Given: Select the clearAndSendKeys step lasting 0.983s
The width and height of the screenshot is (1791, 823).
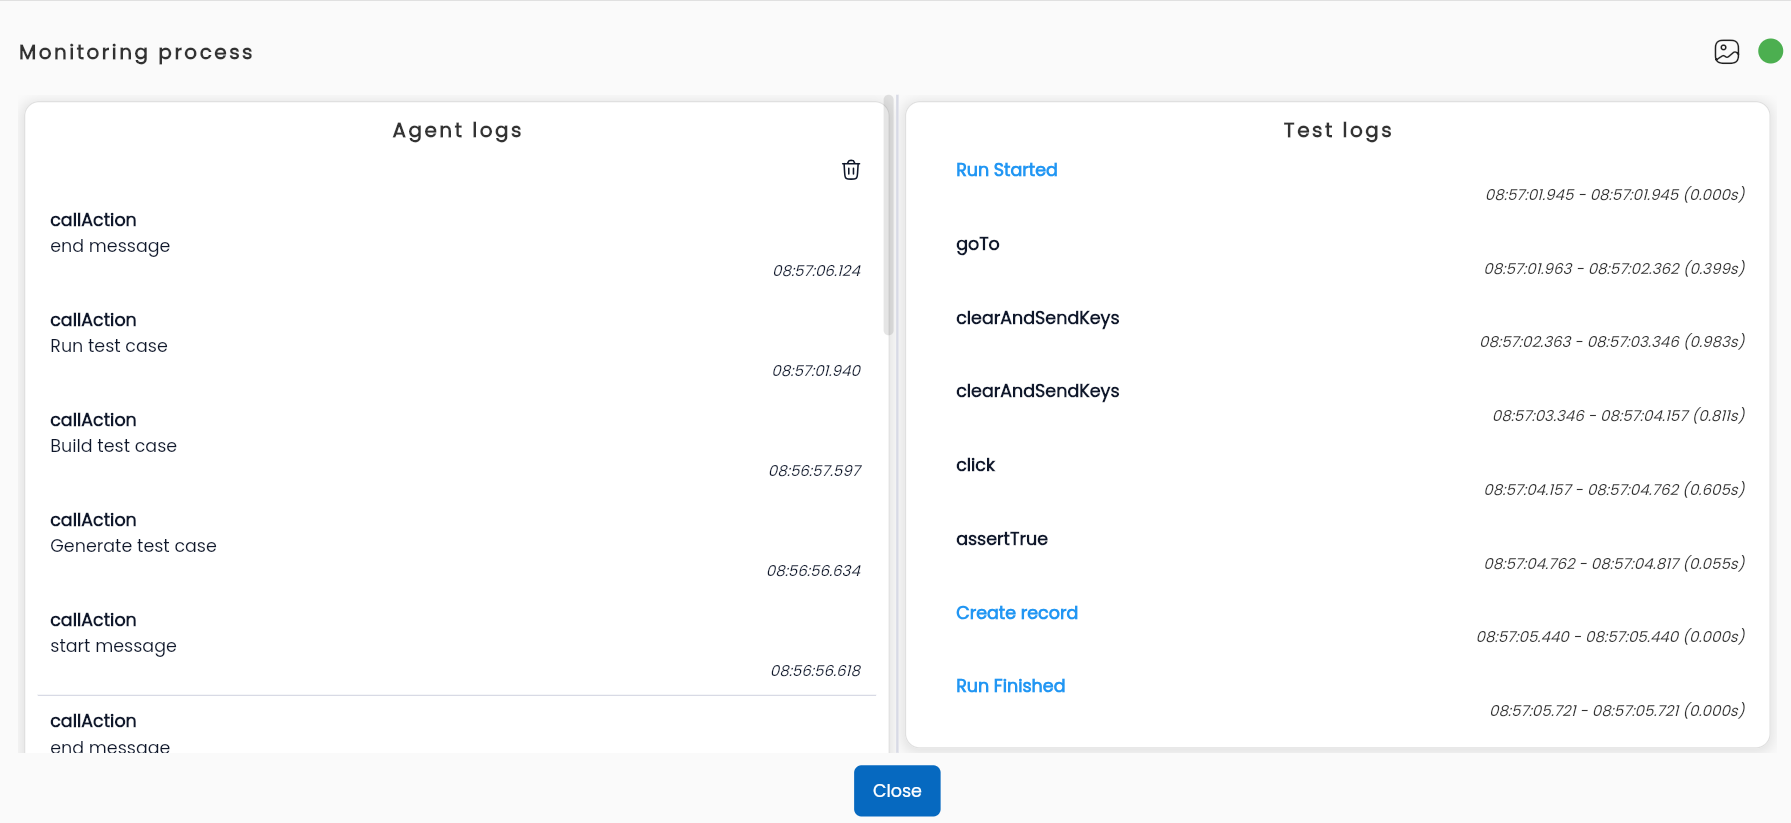Looking at the screenshot, I should 1037,318.
